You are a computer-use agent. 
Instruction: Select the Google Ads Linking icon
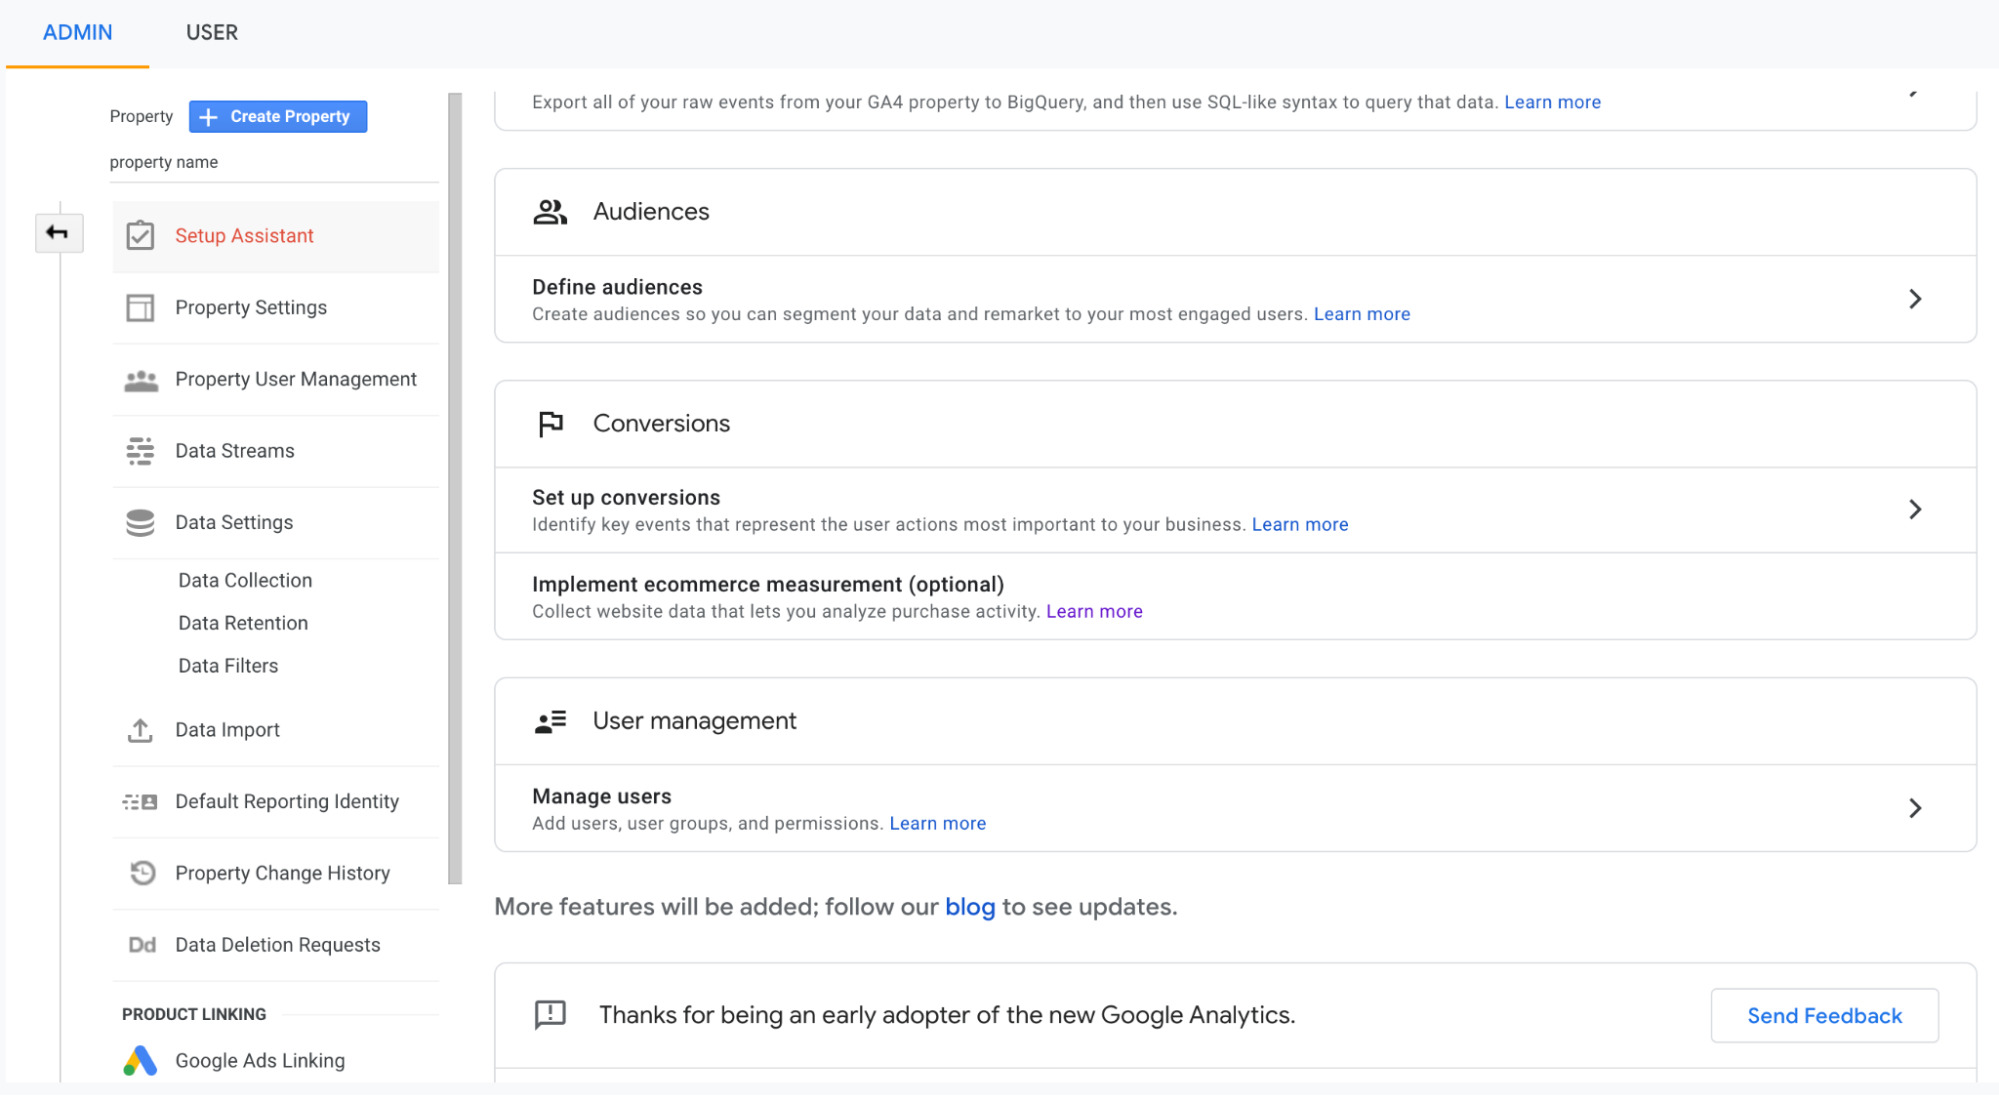pos(141,1059)
